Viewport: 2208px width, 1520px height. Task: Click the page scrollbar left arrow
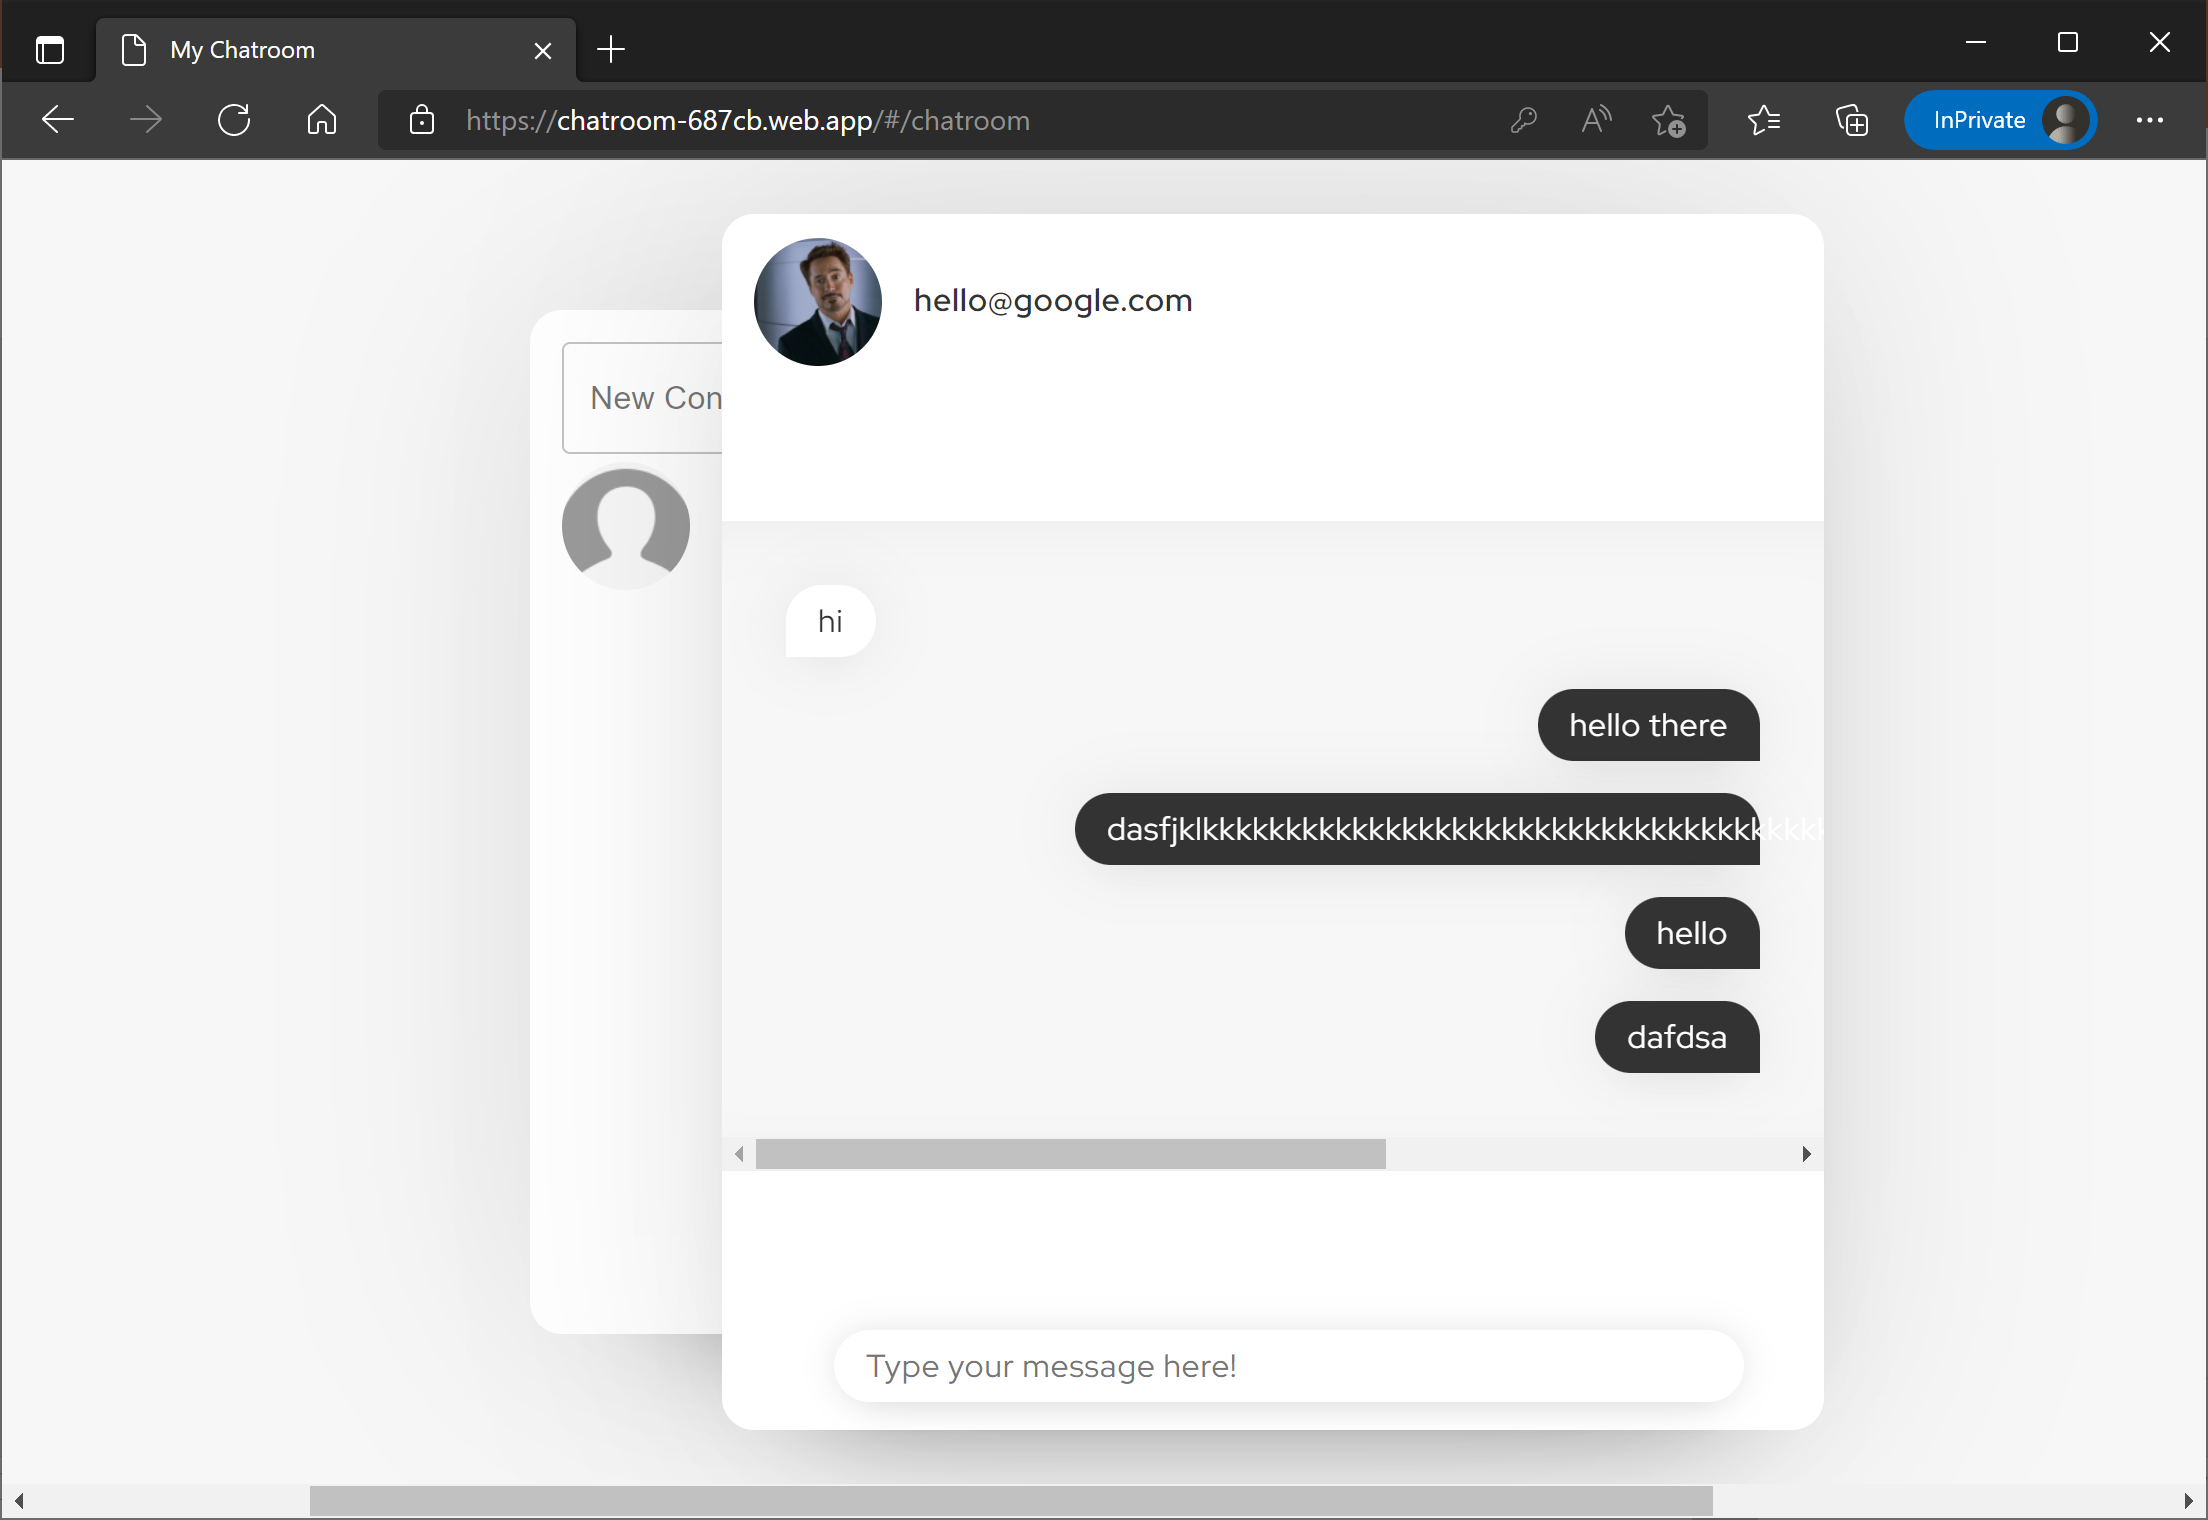[x=18, y=1501]
